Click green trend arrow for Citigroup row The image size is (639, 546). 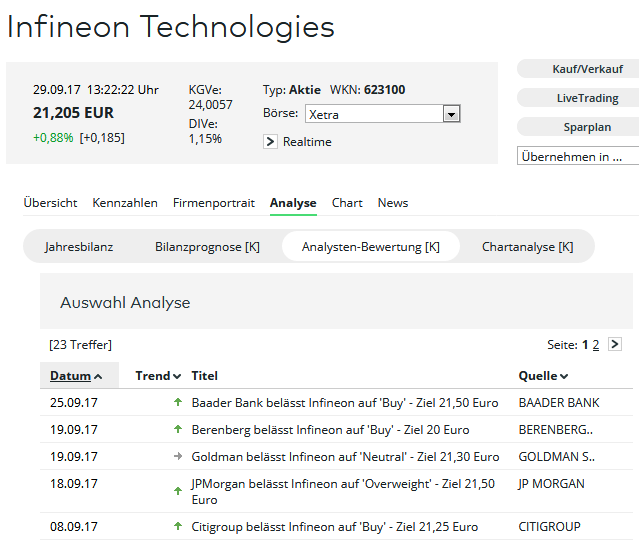pyautogui.click(x=178, y=527)
